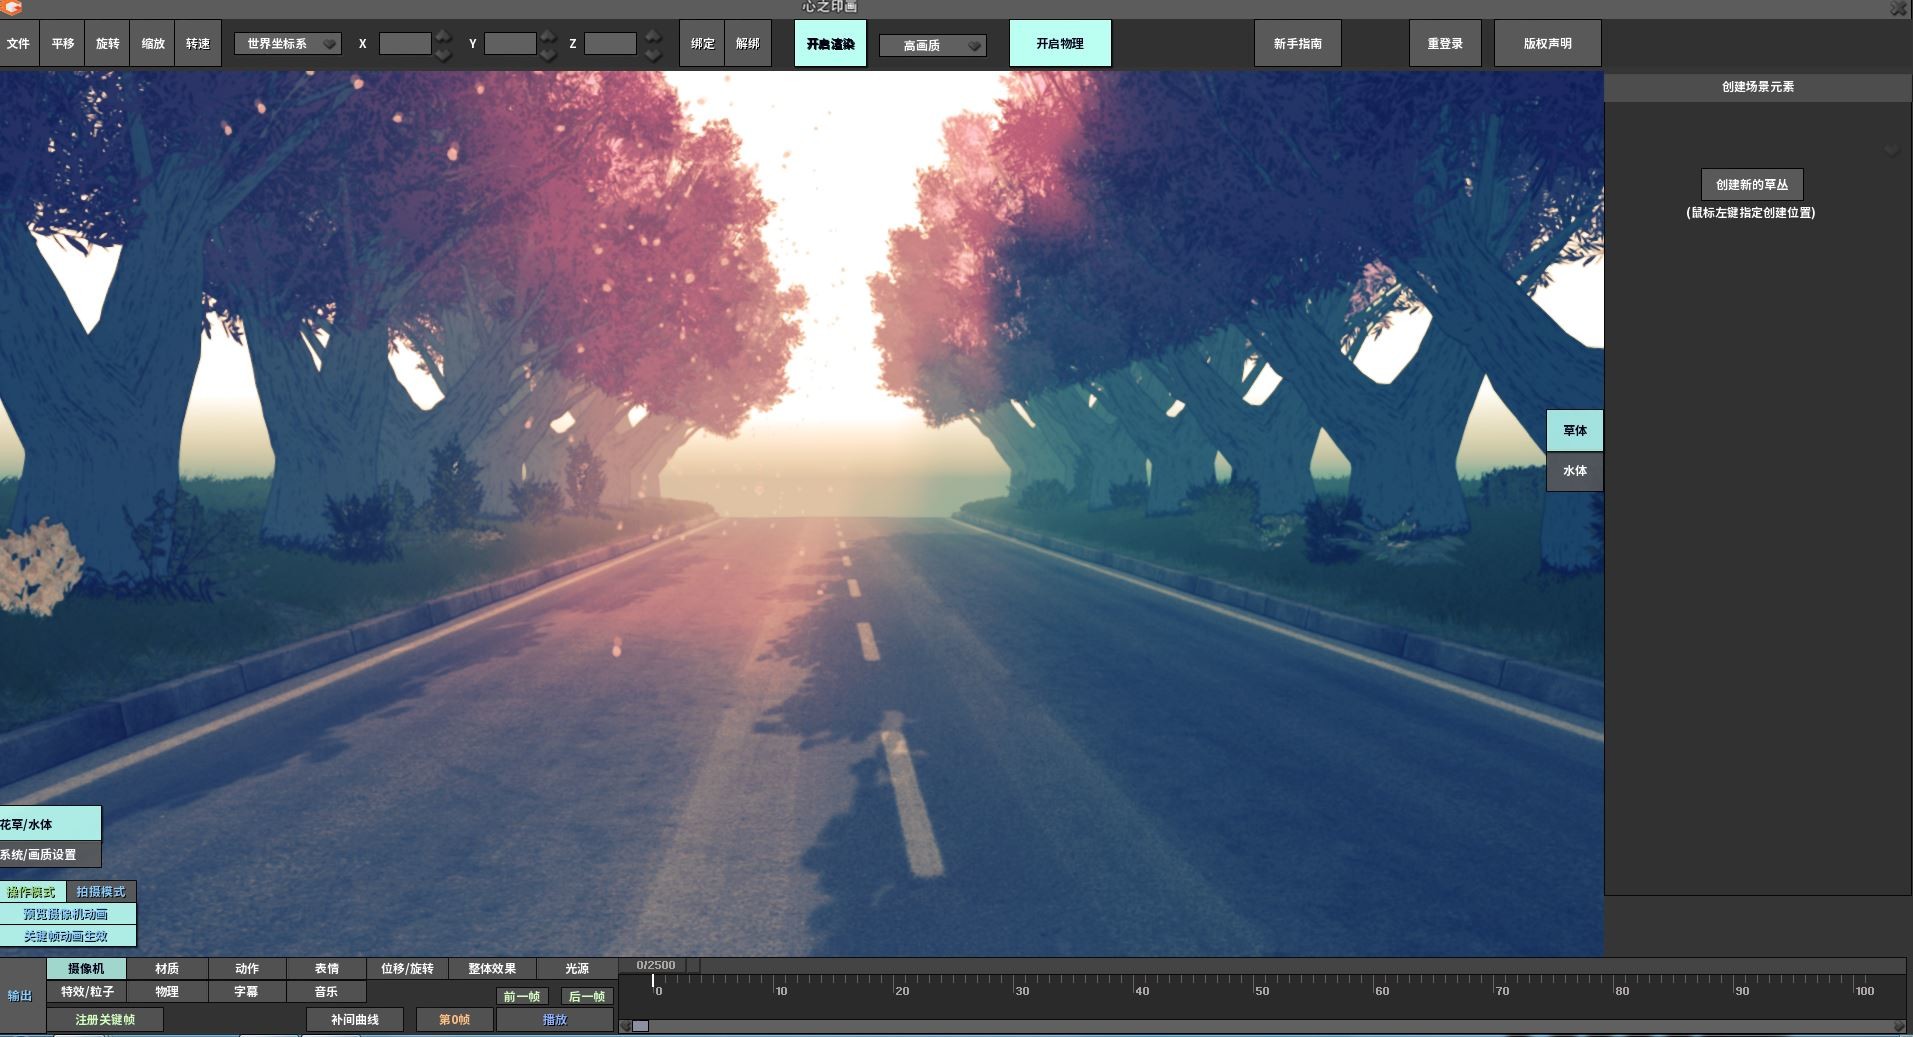Screen dimensions: 1913x1037
Task: Click the 转速 speed control
Action: tap(198, 43)
